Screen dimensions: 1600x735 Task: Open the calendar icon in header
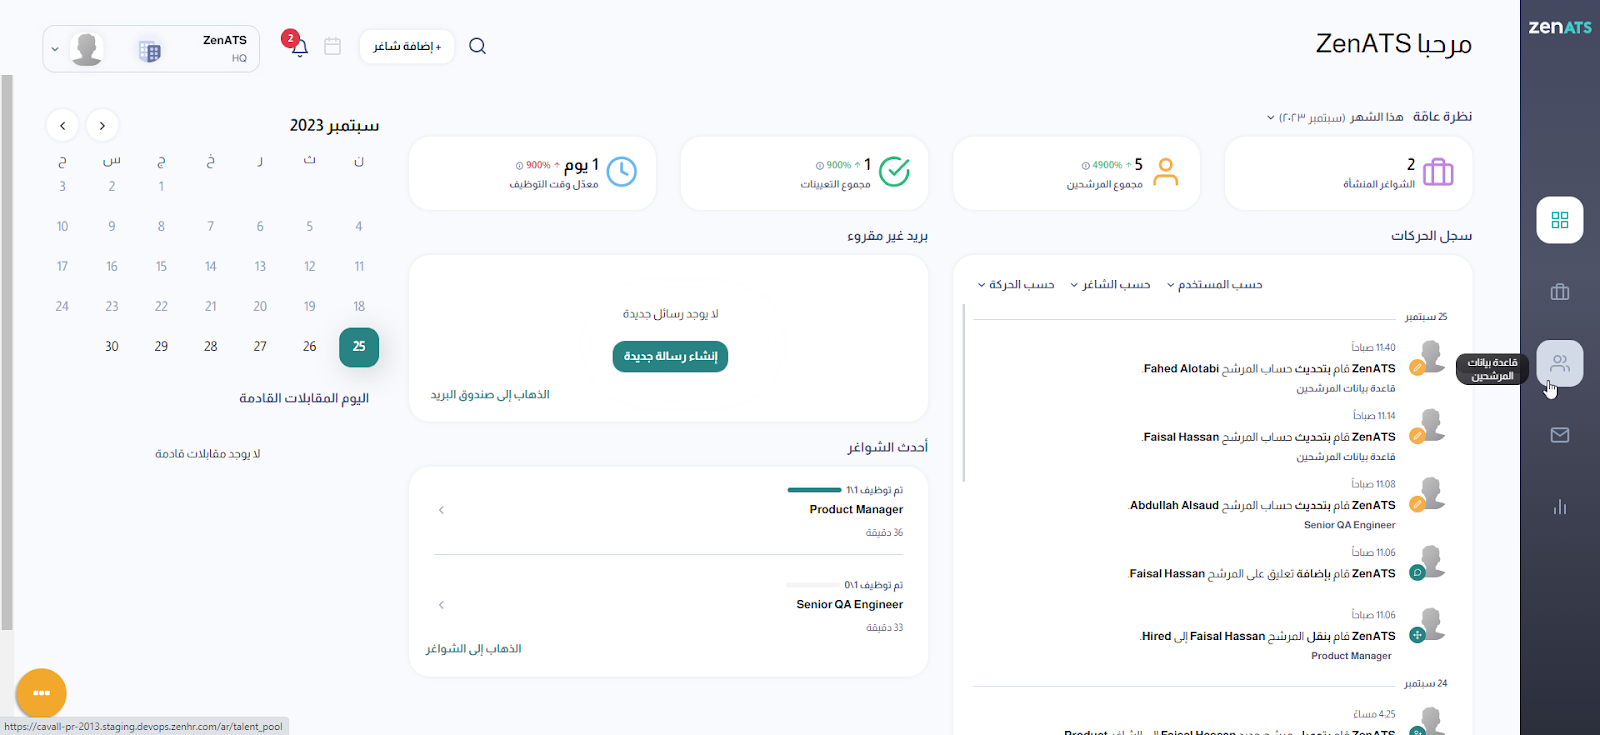click(x=333, y=46)
